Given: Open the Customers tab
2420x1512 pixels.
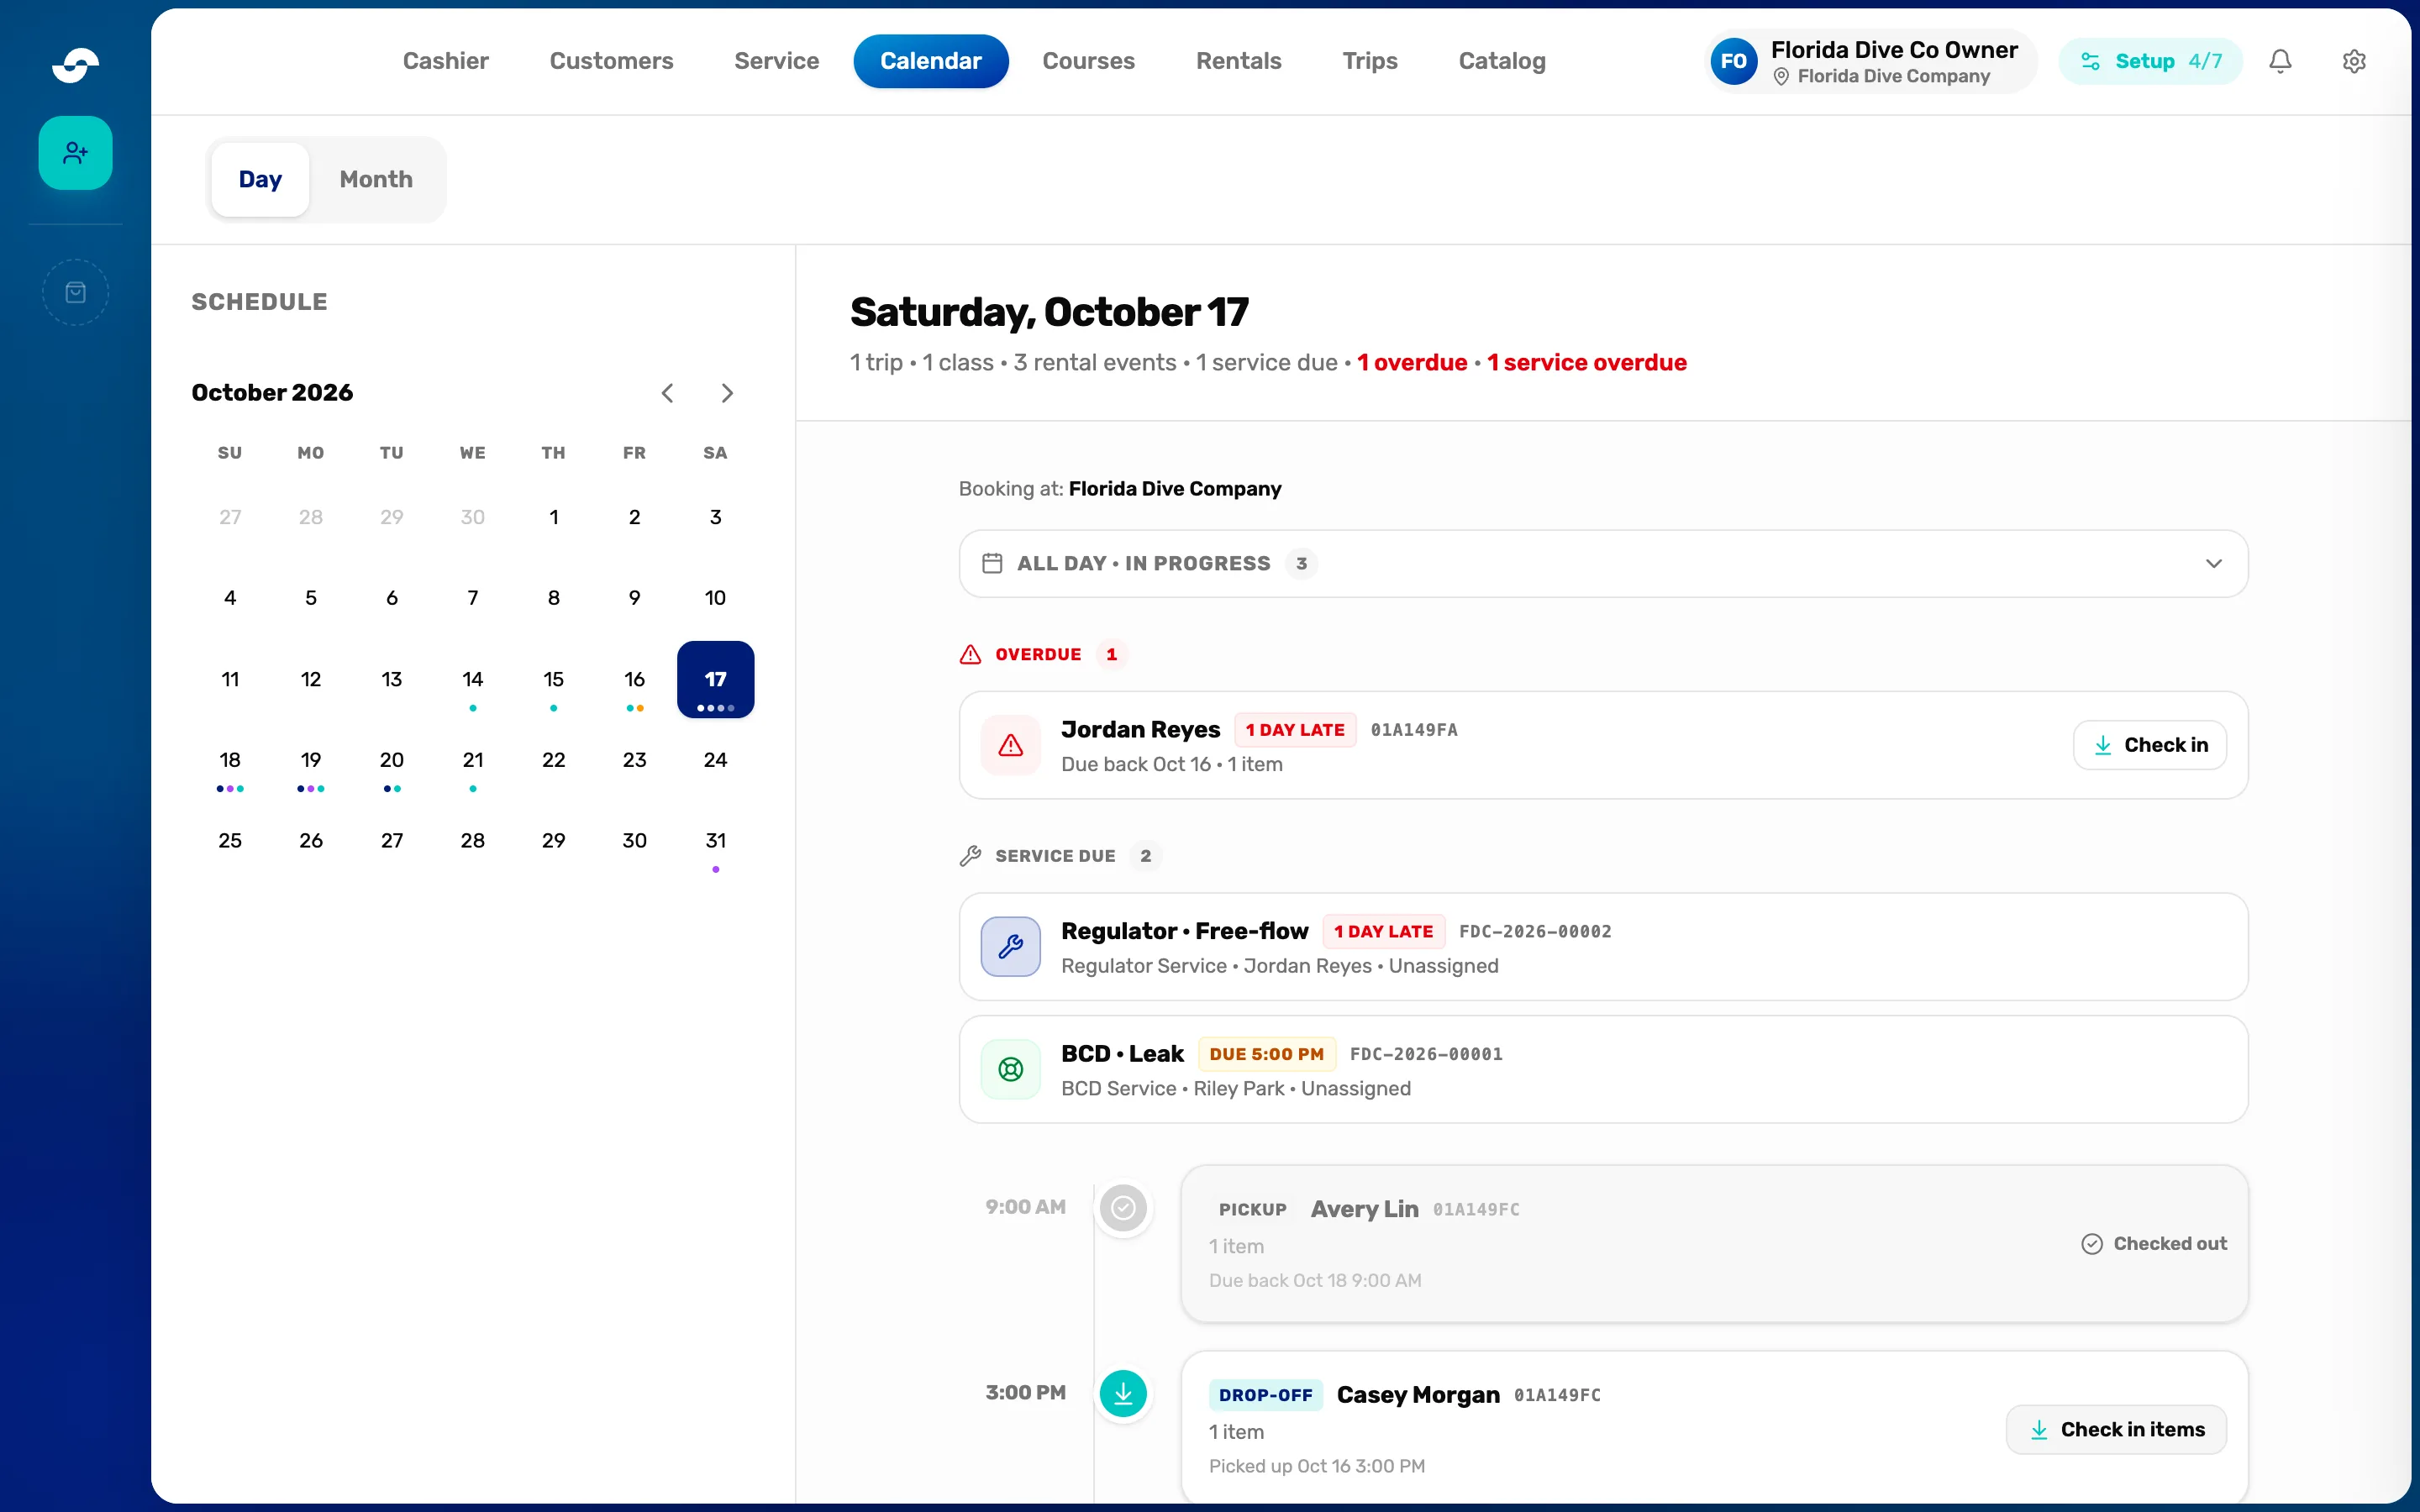Looking at the screenshot, I should [611, 61].
